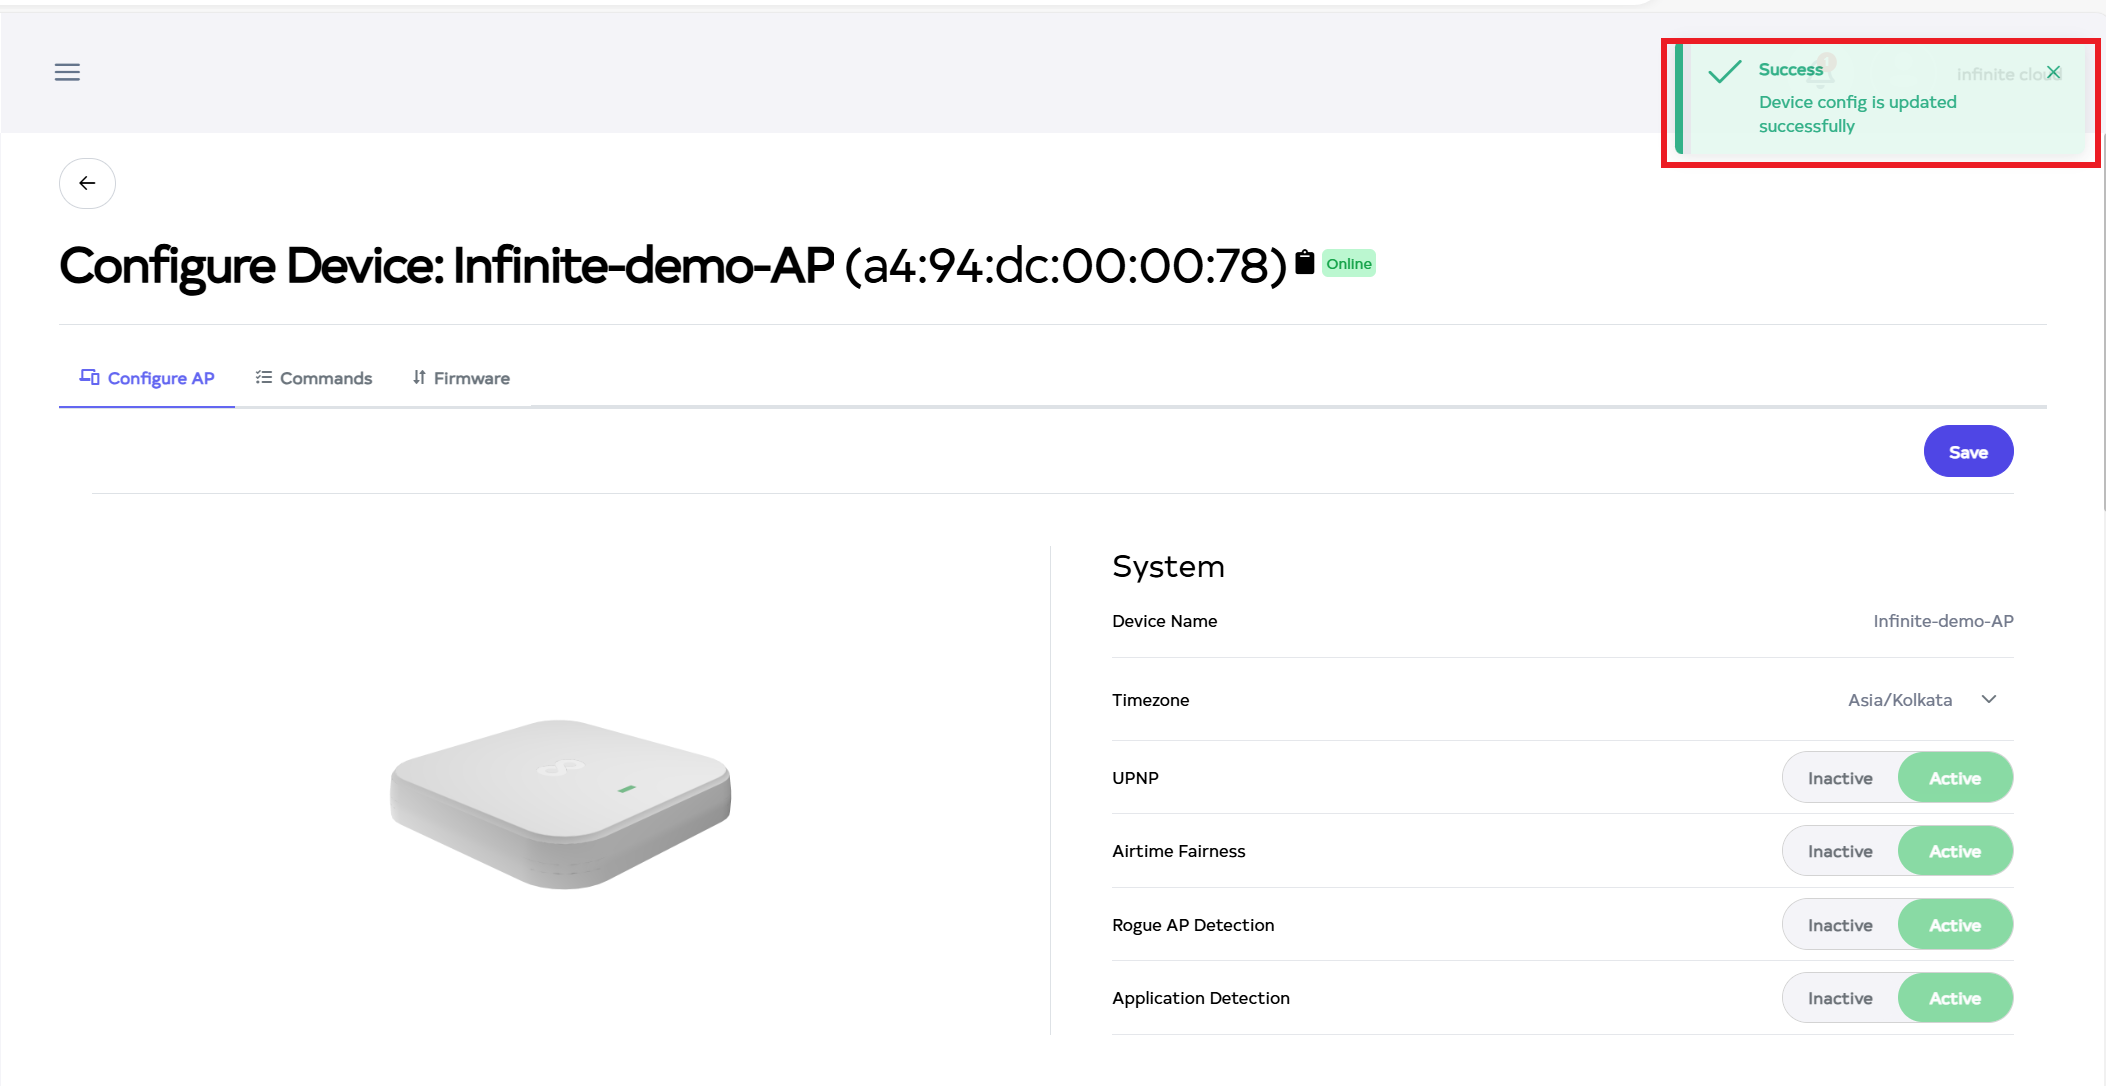The width and height of the screenshot is (2106, 1086).
Task: Set Airtime Fairness to Inactive
Action: point(1839,851)
